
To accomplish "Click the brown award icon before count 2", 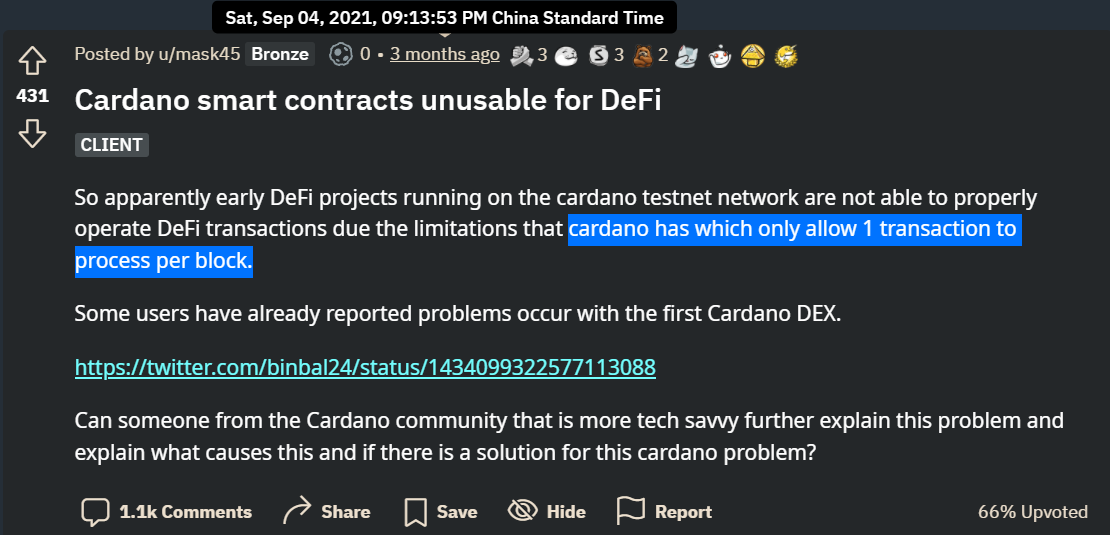I will [643, 55].
